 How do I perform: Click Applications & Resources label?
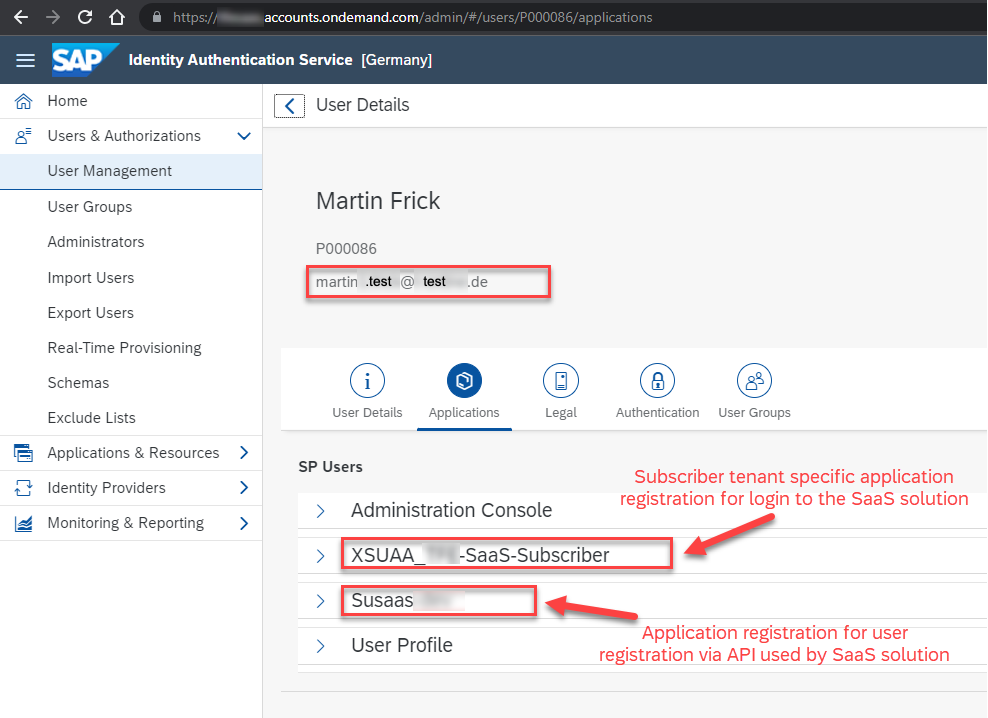point(134,453)
